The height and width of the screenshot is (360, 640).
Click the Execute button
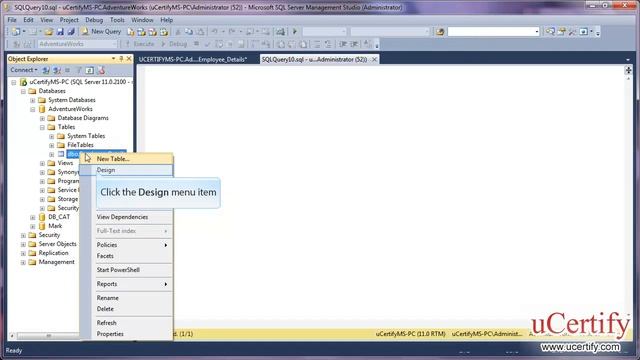(x=139, y=44)
